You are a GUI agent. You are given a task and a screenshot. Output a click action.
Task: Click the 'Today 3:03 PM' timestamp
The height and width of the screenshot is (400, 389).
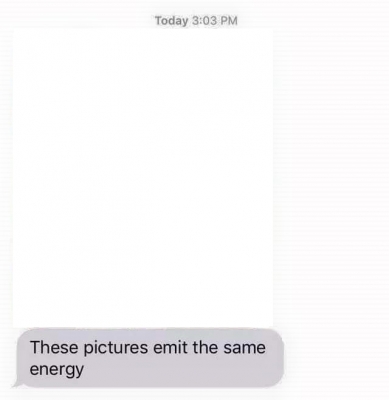tap(196, 21)
